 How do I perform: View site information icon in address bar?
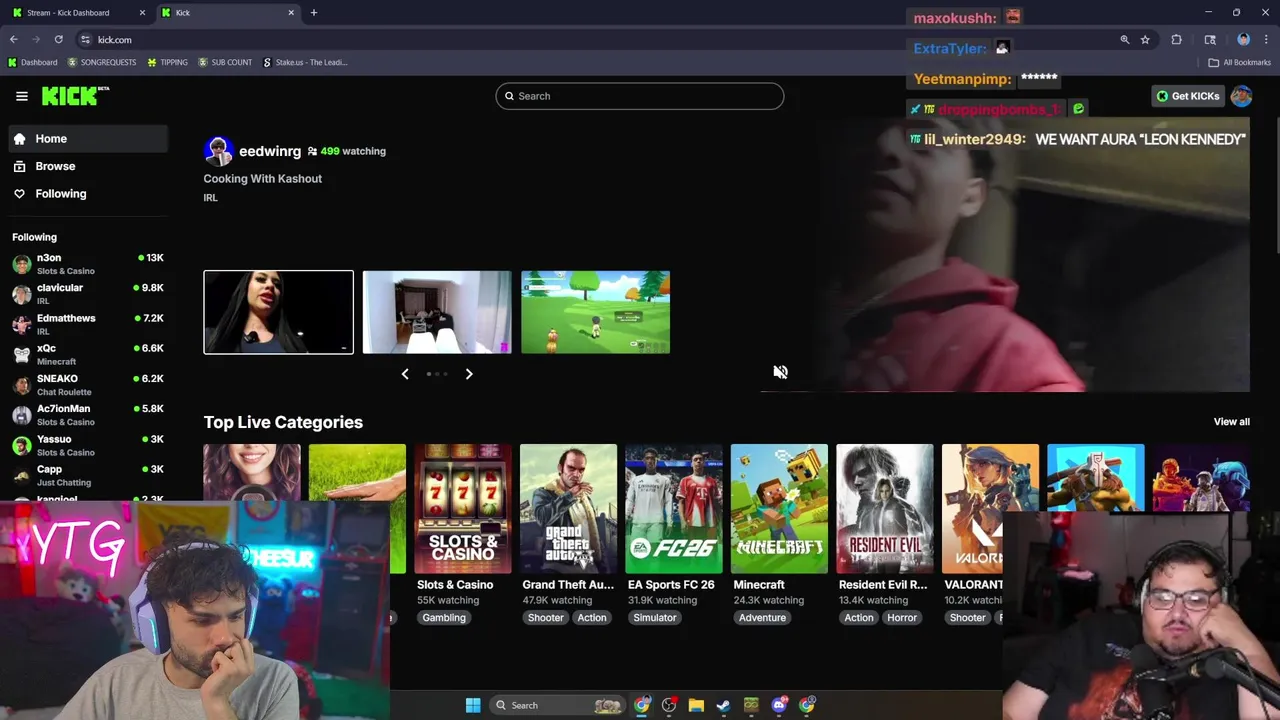click(86, 40)
